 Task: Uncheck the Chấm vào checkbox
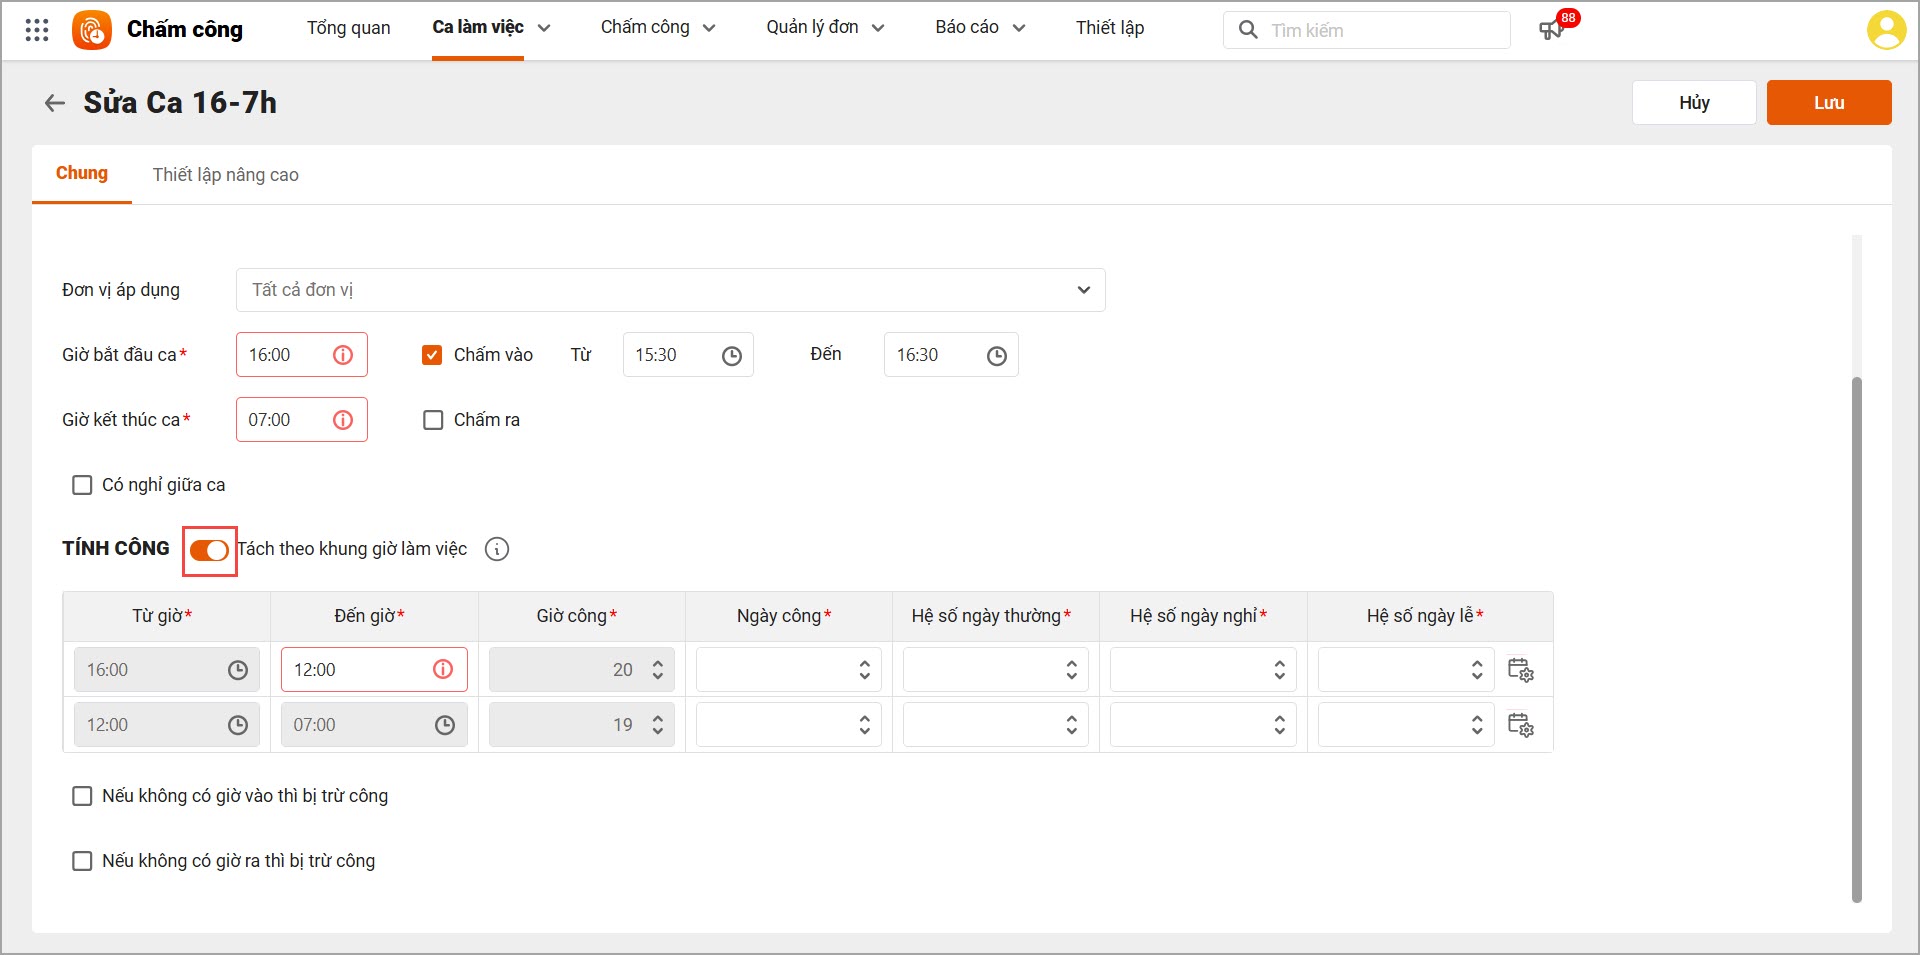click(x=432, y=355)
